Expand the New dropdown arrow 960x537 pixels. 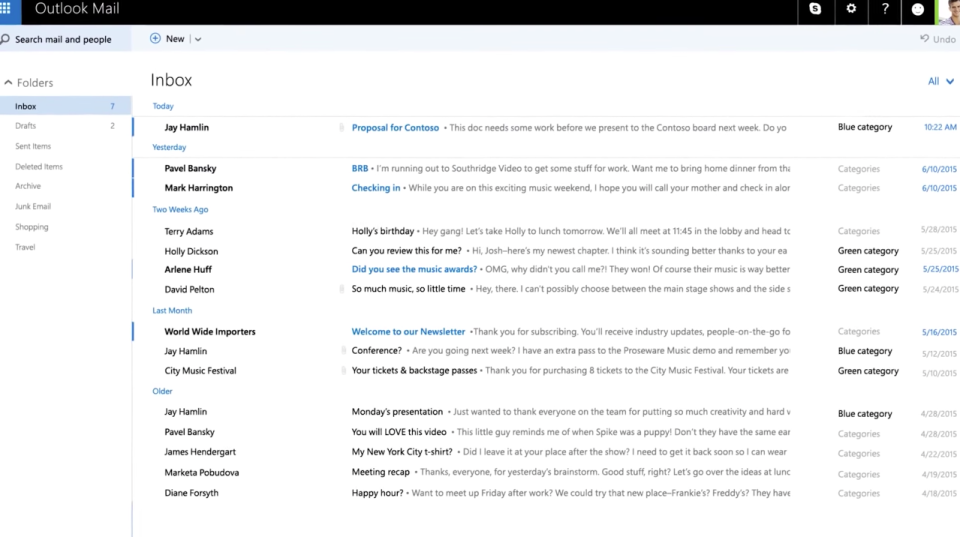click(x=198, y=39)
